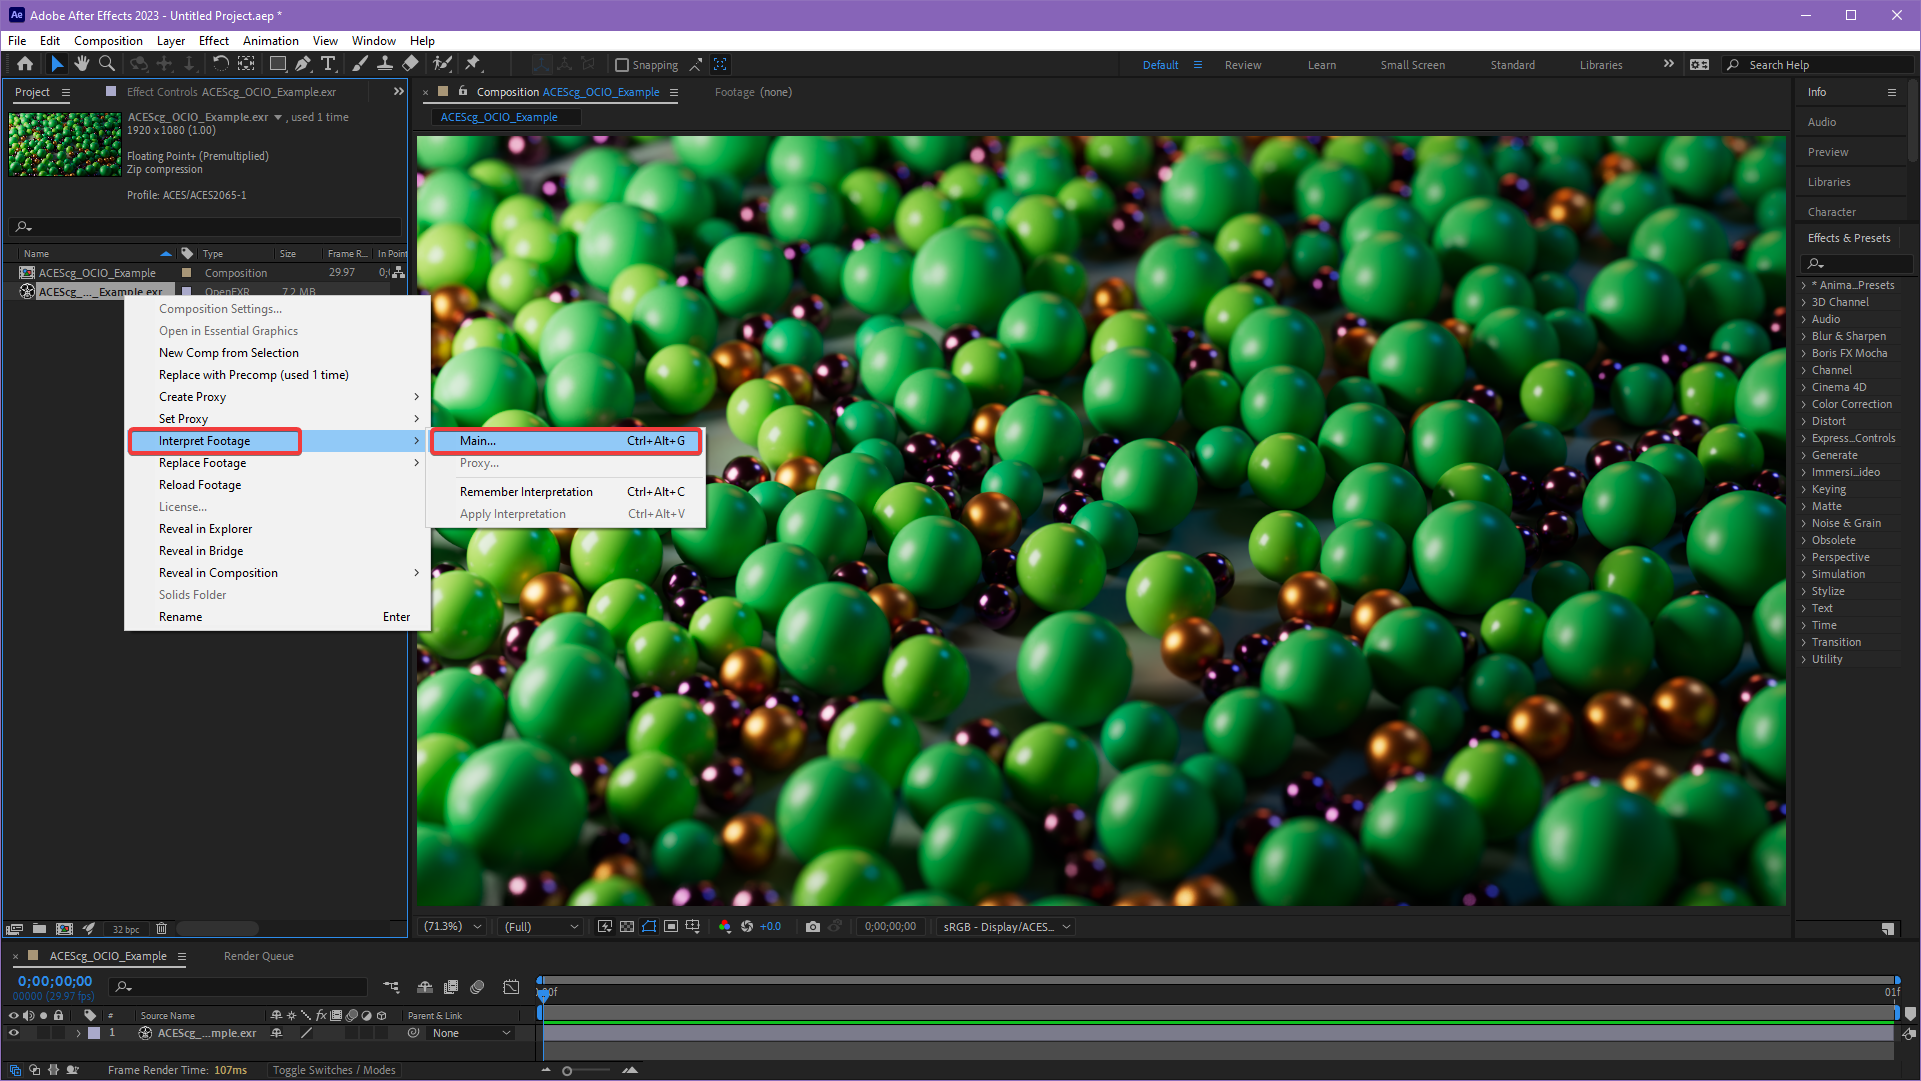Screen dimensions: 1921x1081
Task: Open the resolution (Full) dropdown
Action: [541, 927]
